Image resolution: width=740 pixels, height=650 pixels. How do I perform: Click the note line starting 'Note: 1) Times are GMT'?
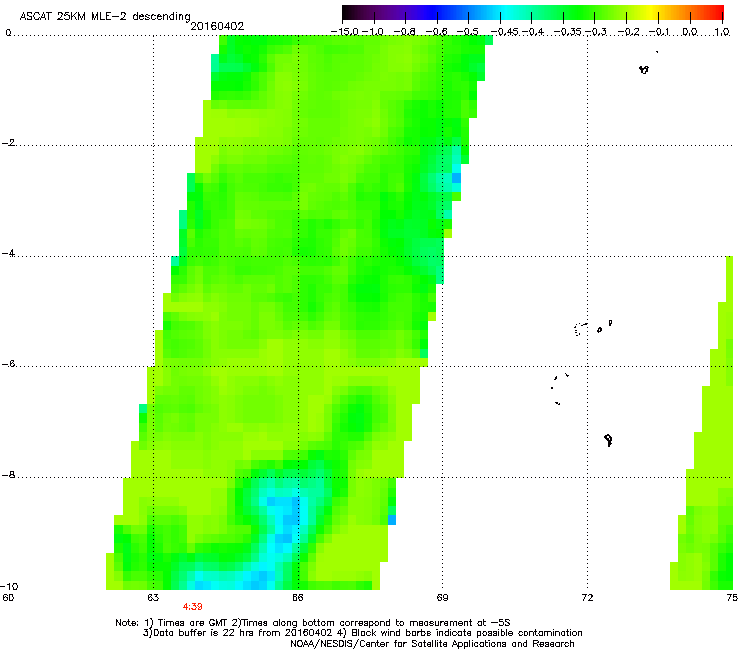pyautogui.click(x=313, y=623)
